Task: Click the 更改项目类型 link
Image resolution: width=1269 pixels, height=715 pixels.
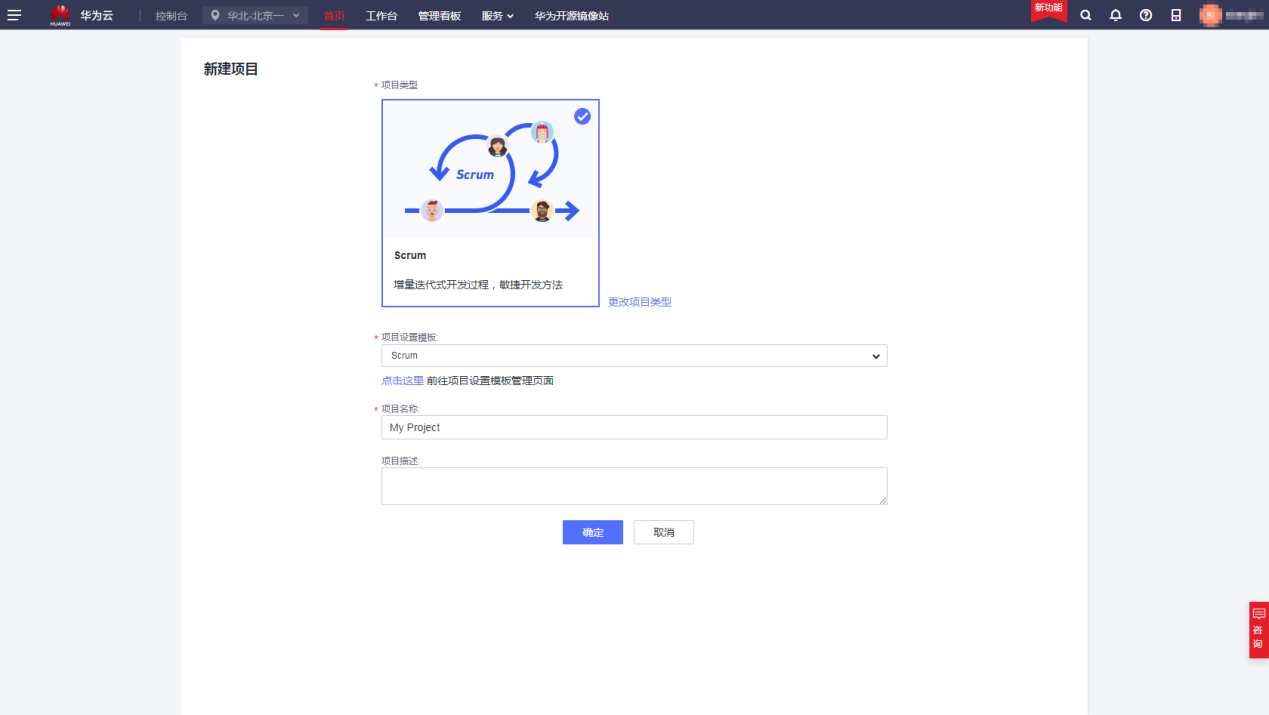Action: coord(640,302)
